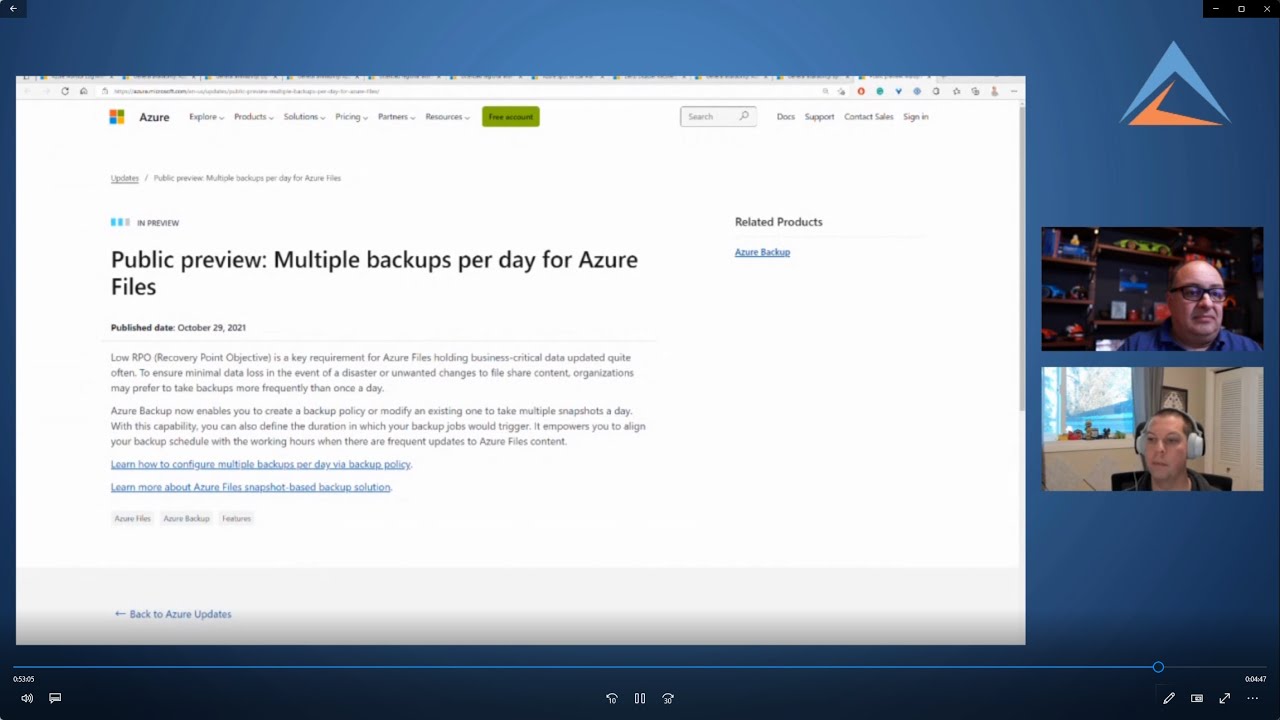The height and width of the screenshot is (720, 1280).
Task: Click the webcam thumbnail of man with headphones
Action: [1152, 429]
